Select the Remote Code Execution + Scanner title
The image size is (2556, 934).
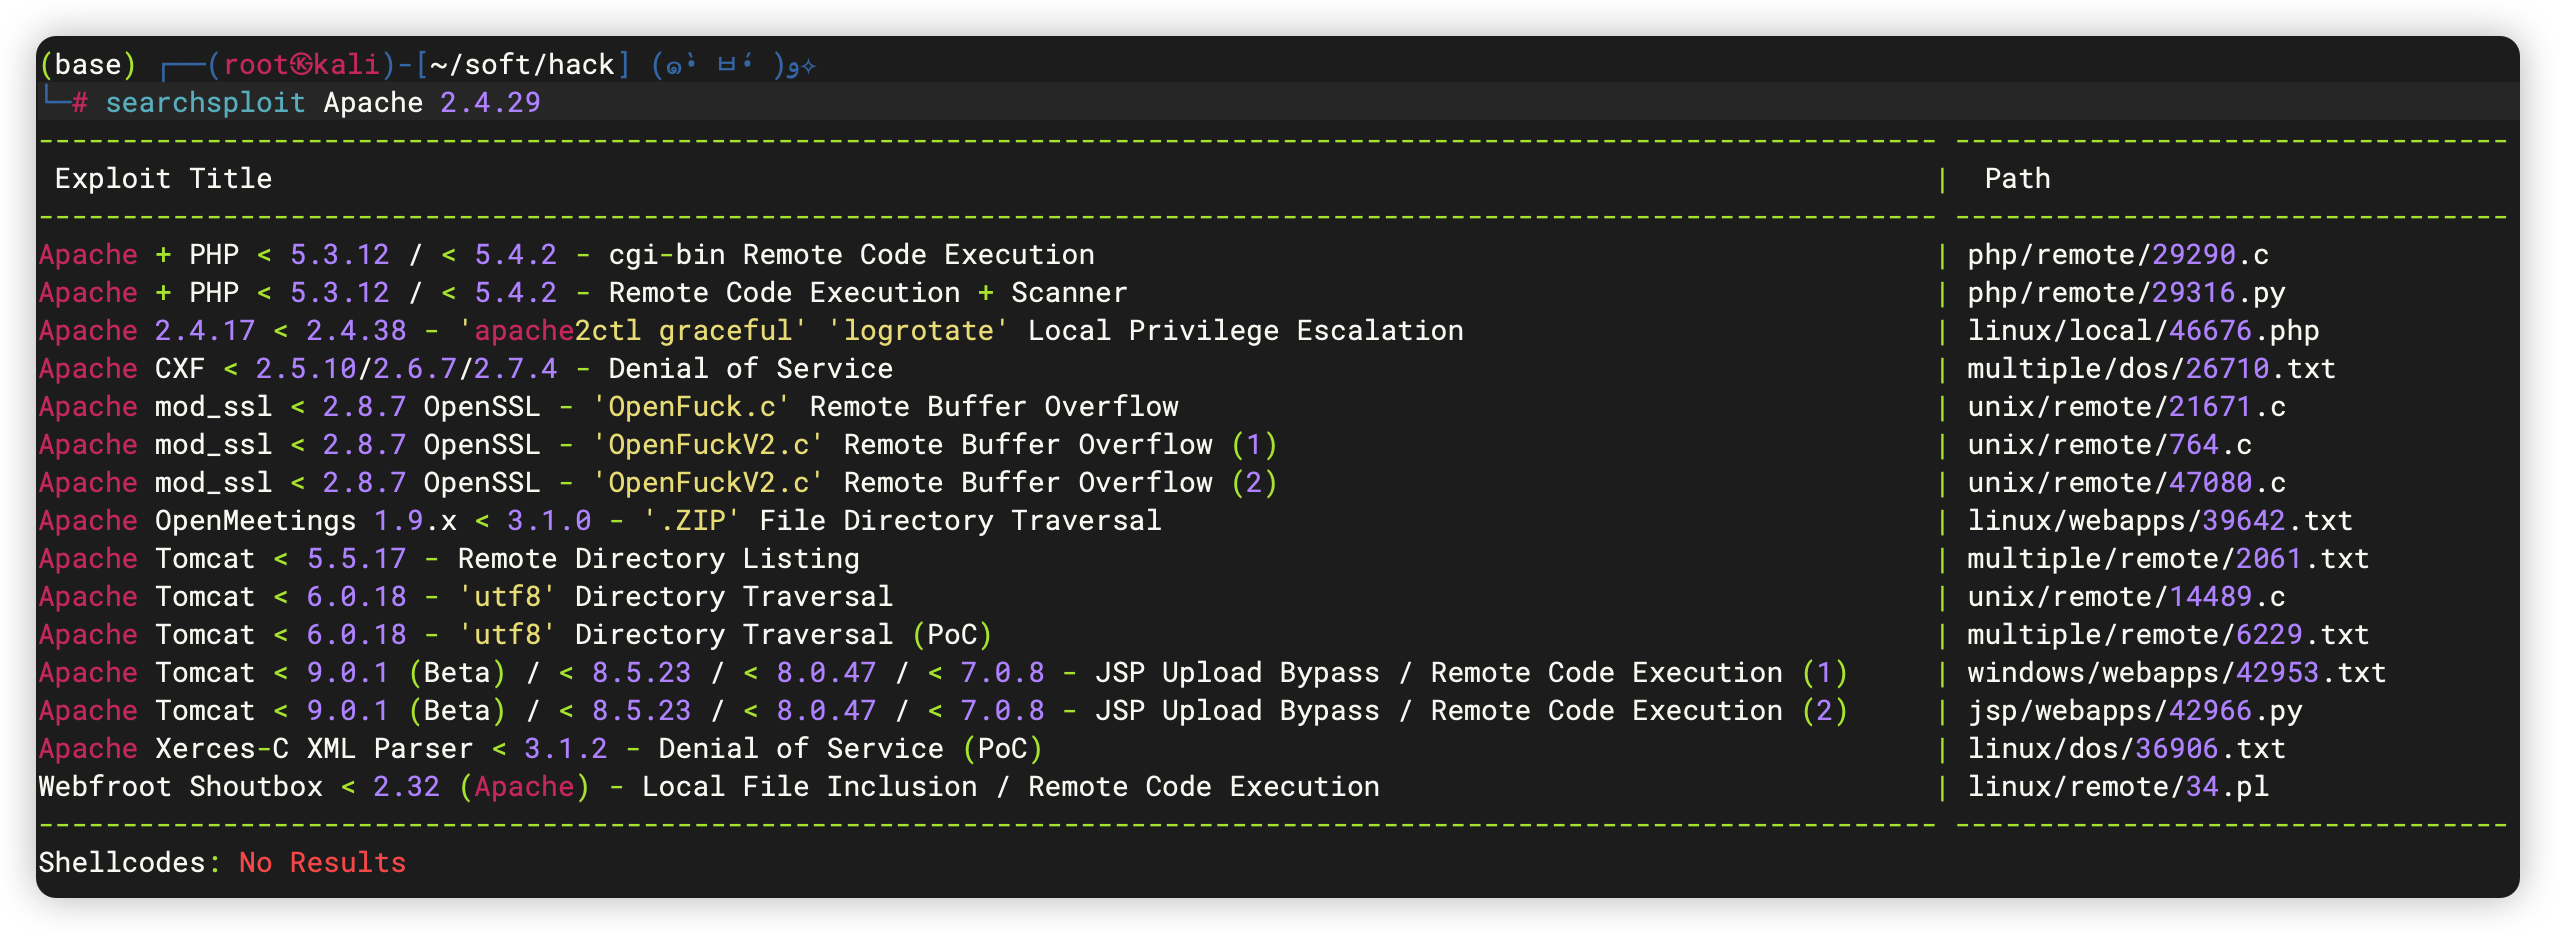(583, 293)
